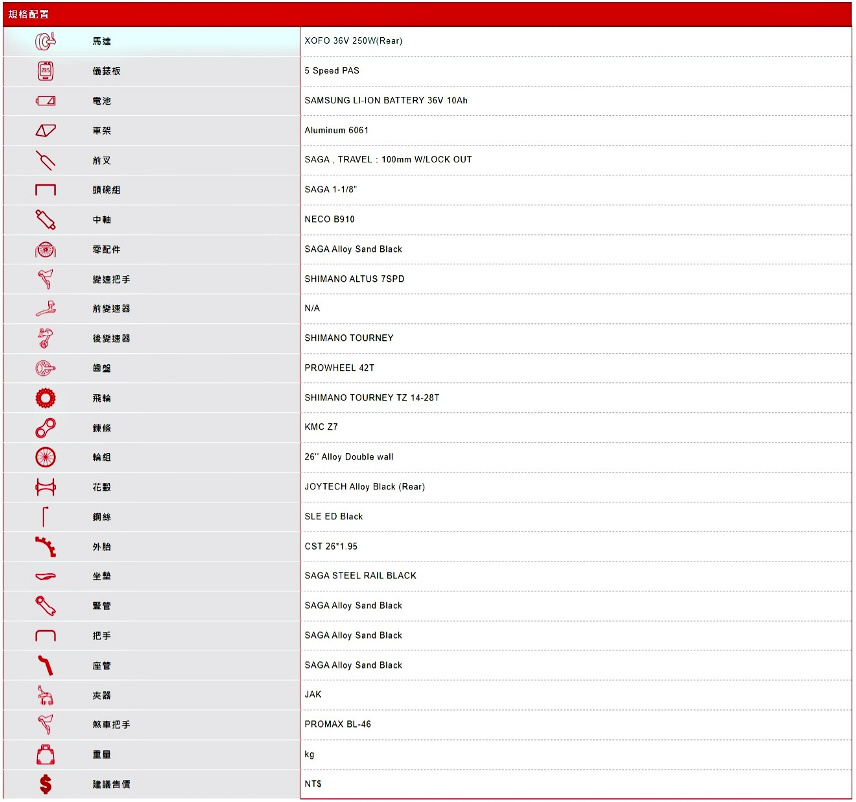856x802 pixels.
Task: Click the frame icon beside 車架
Action: [45, 130]
